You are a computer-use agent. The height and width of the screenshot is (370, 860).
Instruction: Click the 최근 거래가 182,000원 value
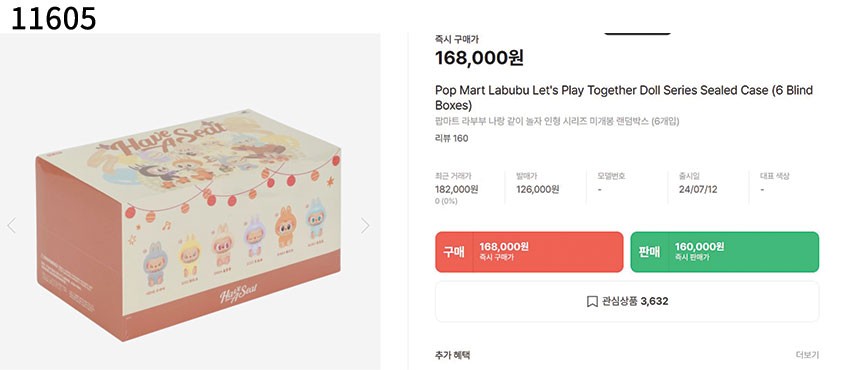[456, 190]
